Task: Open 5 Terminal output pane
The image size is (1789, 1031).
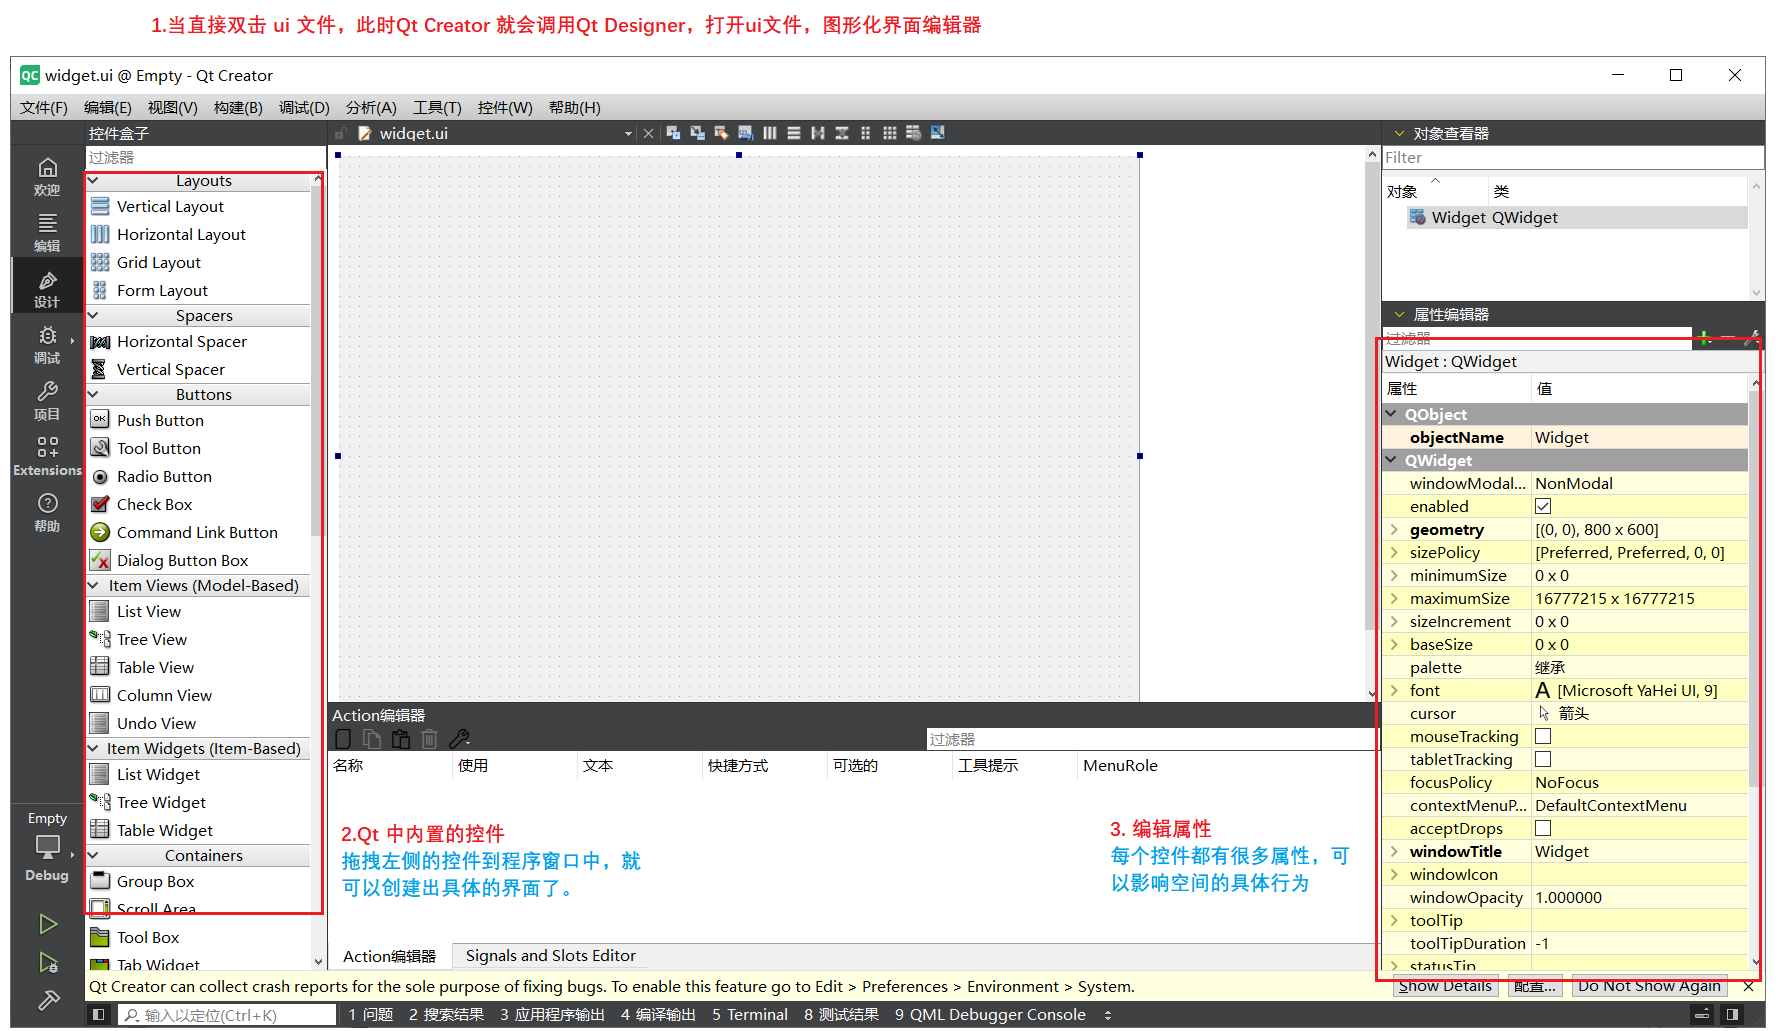Action: [750, 1015]
